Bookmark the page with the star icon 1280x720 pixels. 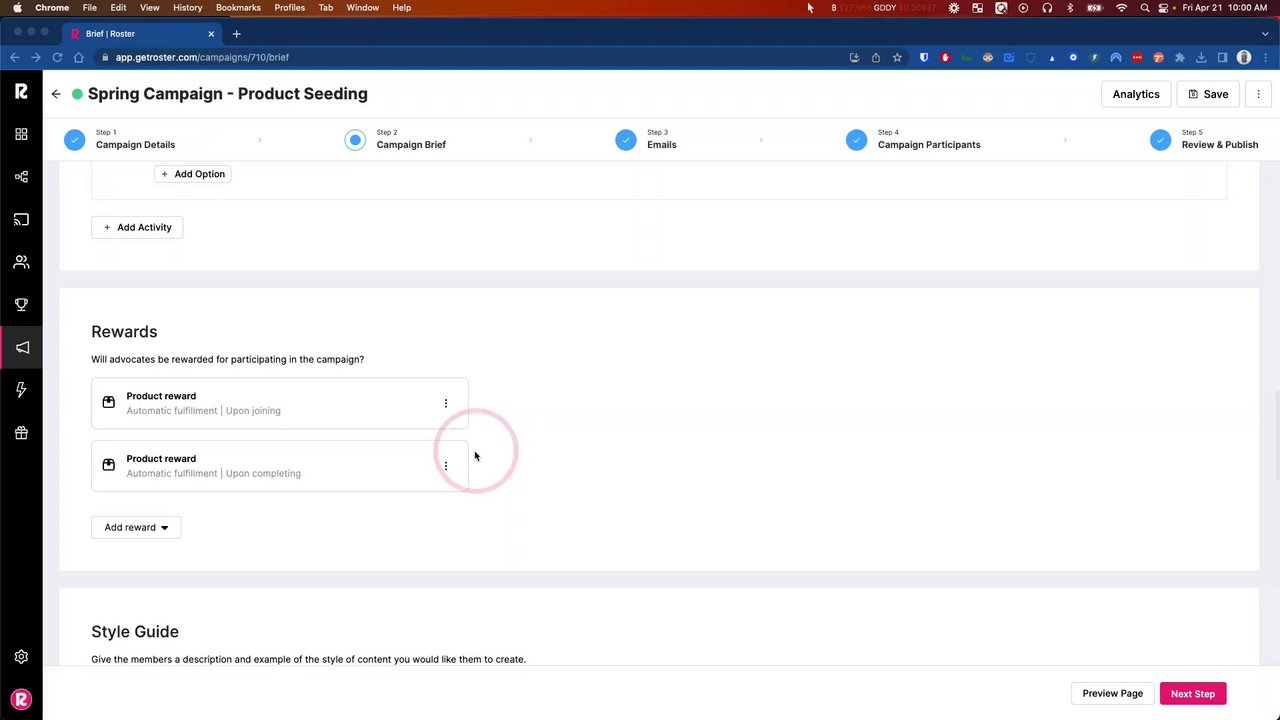897,57
